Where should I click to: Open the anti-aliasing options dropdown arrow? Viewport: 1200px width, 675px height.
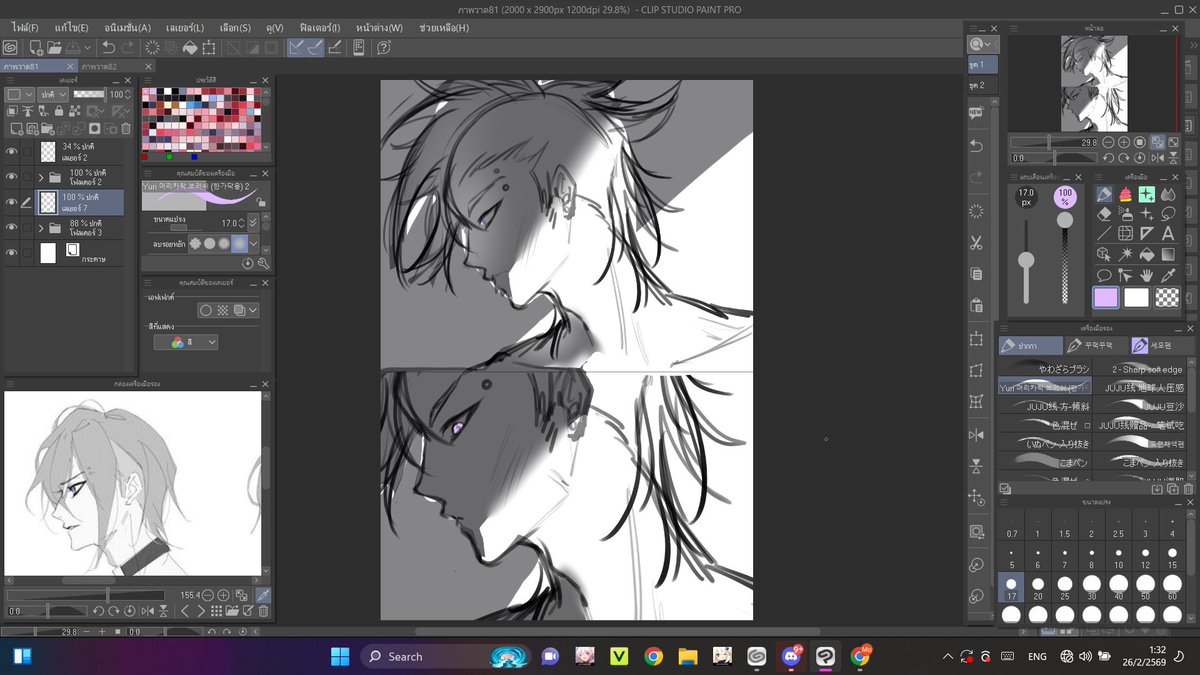254,243
